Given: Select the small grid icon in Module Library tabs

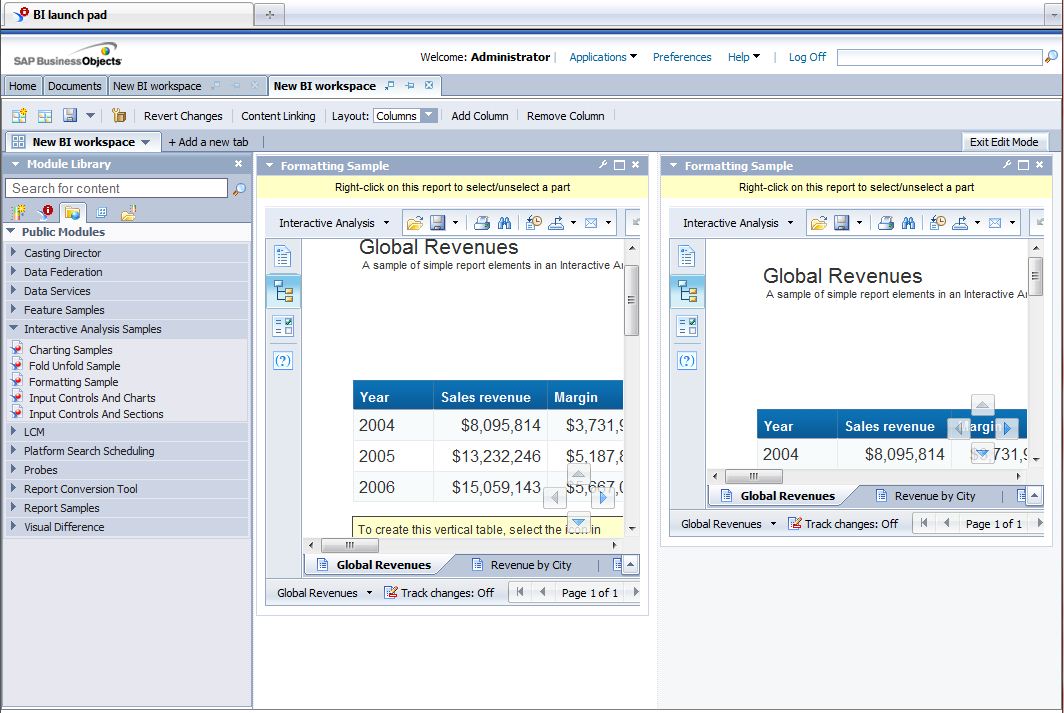Looking at the screenshot, I should click(x=101, y=213).
